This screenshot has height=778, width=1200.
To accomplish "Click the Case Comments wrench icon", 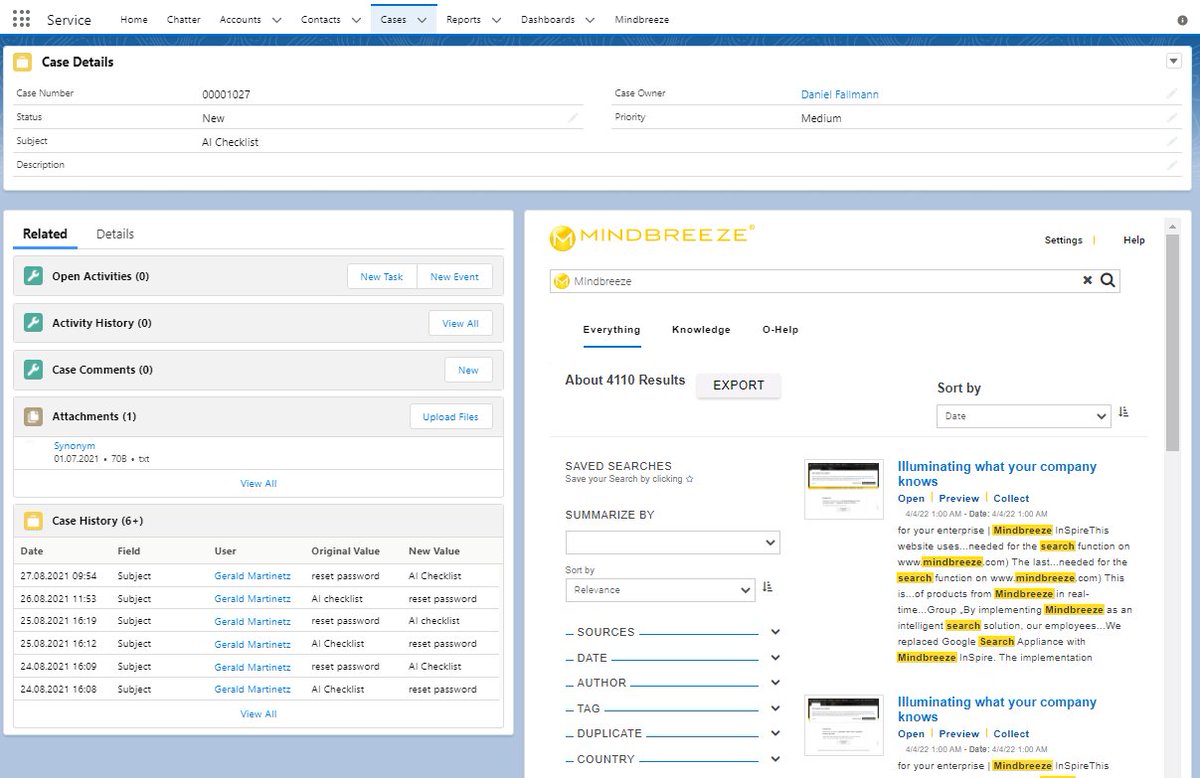I will coord(33,370).
